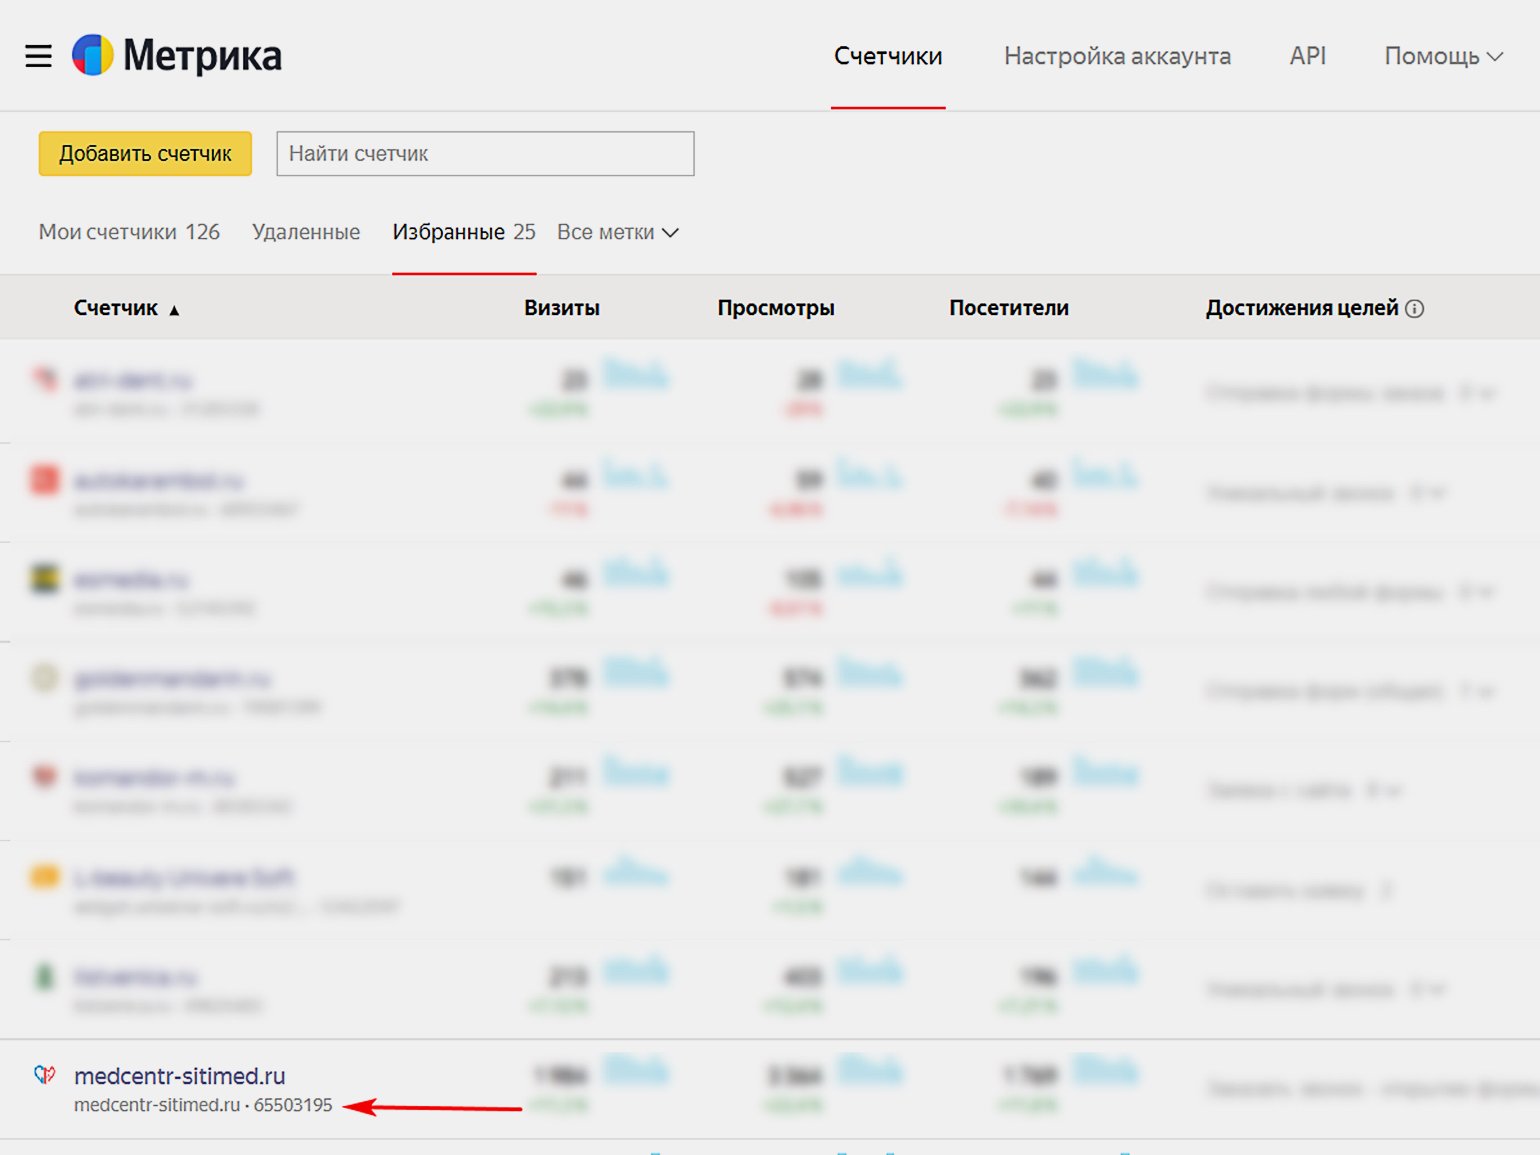Sort by the Счетчик column

click(x=116, y=308)
